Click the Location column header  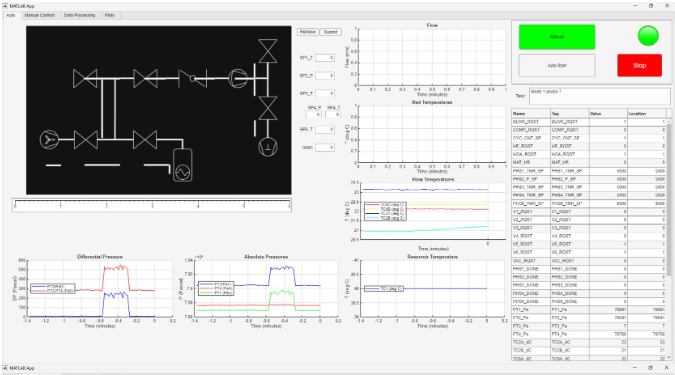point(647,114)
